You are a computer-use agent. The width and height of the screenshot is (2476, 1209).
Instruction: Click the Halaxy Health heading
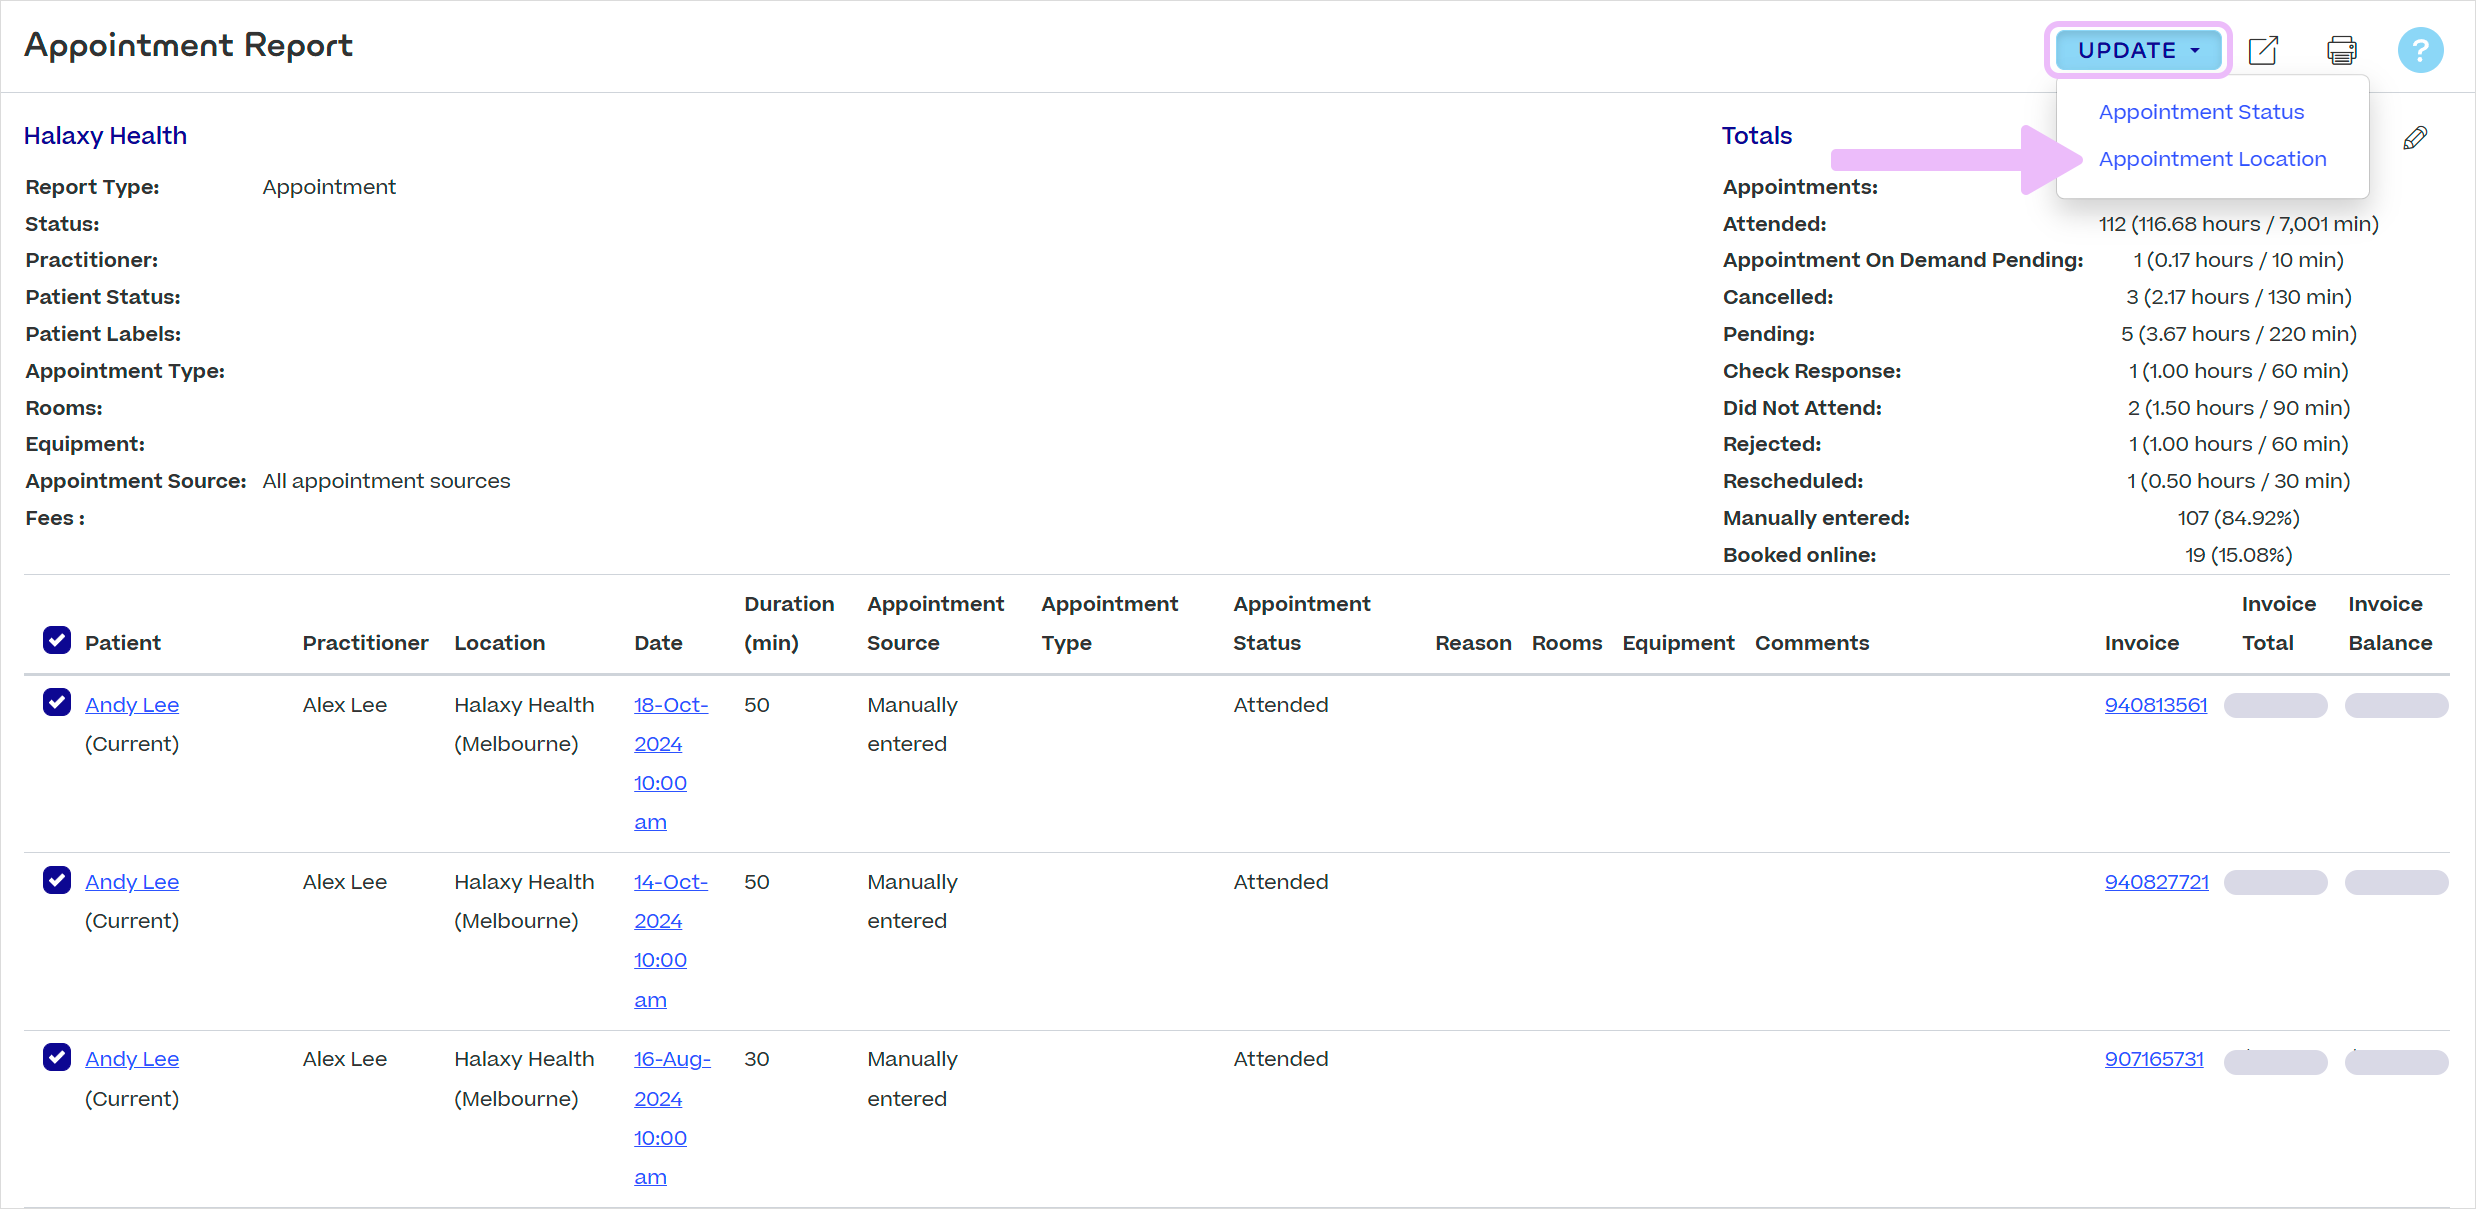click(x=105, y=135)
